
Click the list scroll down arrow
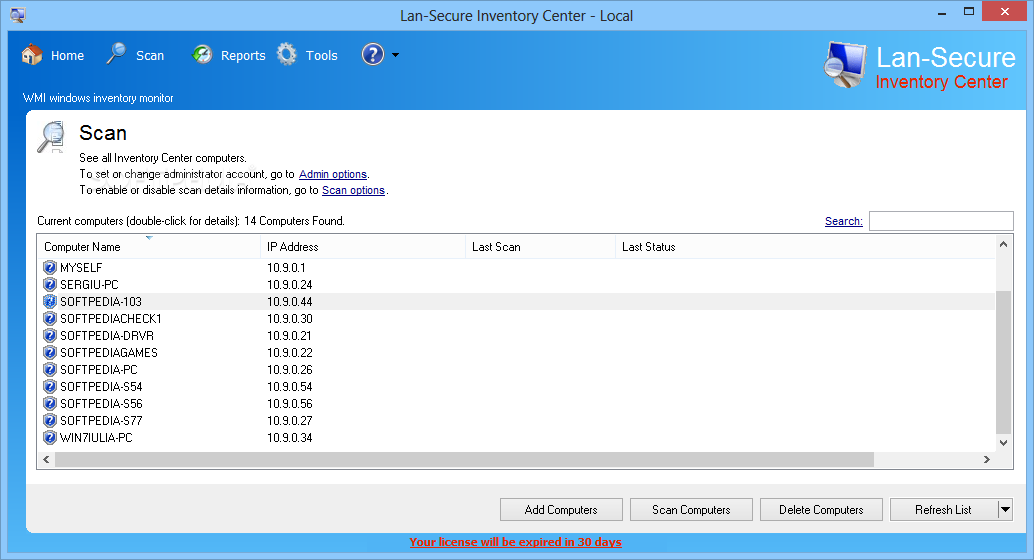(x=1003, y=443)
